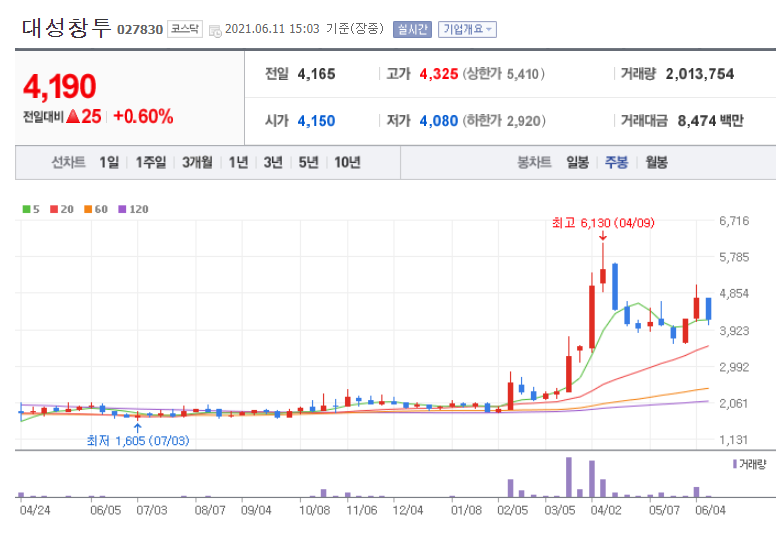This screenshot has height=533, width=776.
Task: Switch to the 월봉 monthly candle chart
Action: (x=656, y=162)
